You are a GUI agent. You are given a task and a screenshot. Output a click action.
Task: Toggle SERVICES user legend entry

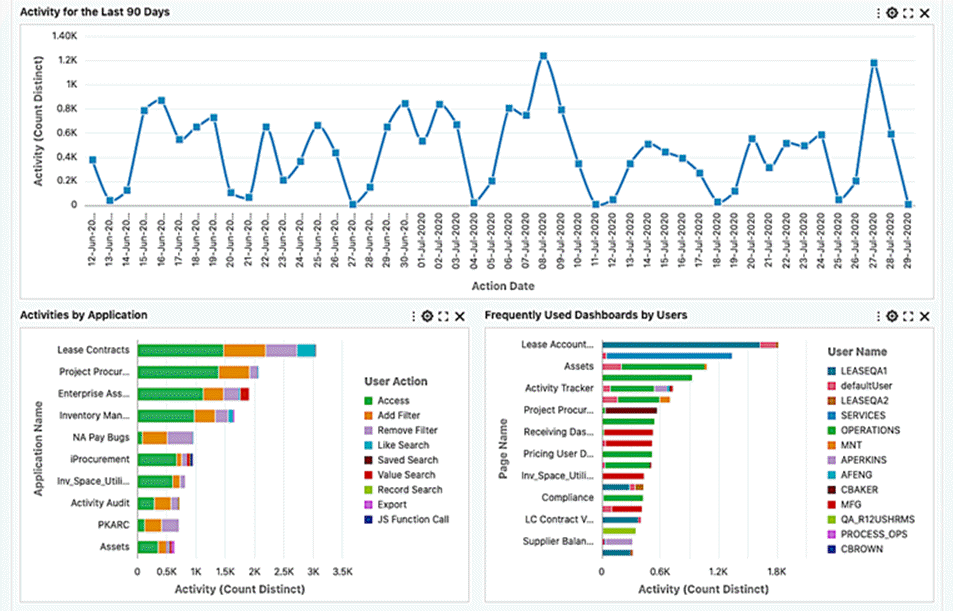click(x=856, y=415)
